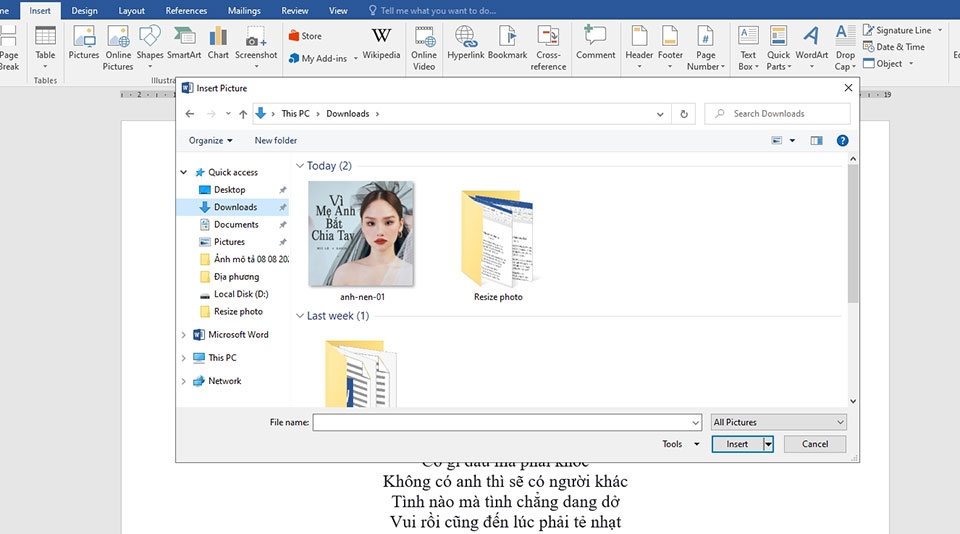Open the Organize dropdown menu
960x534 pixels.
click(x=211, y=141)
